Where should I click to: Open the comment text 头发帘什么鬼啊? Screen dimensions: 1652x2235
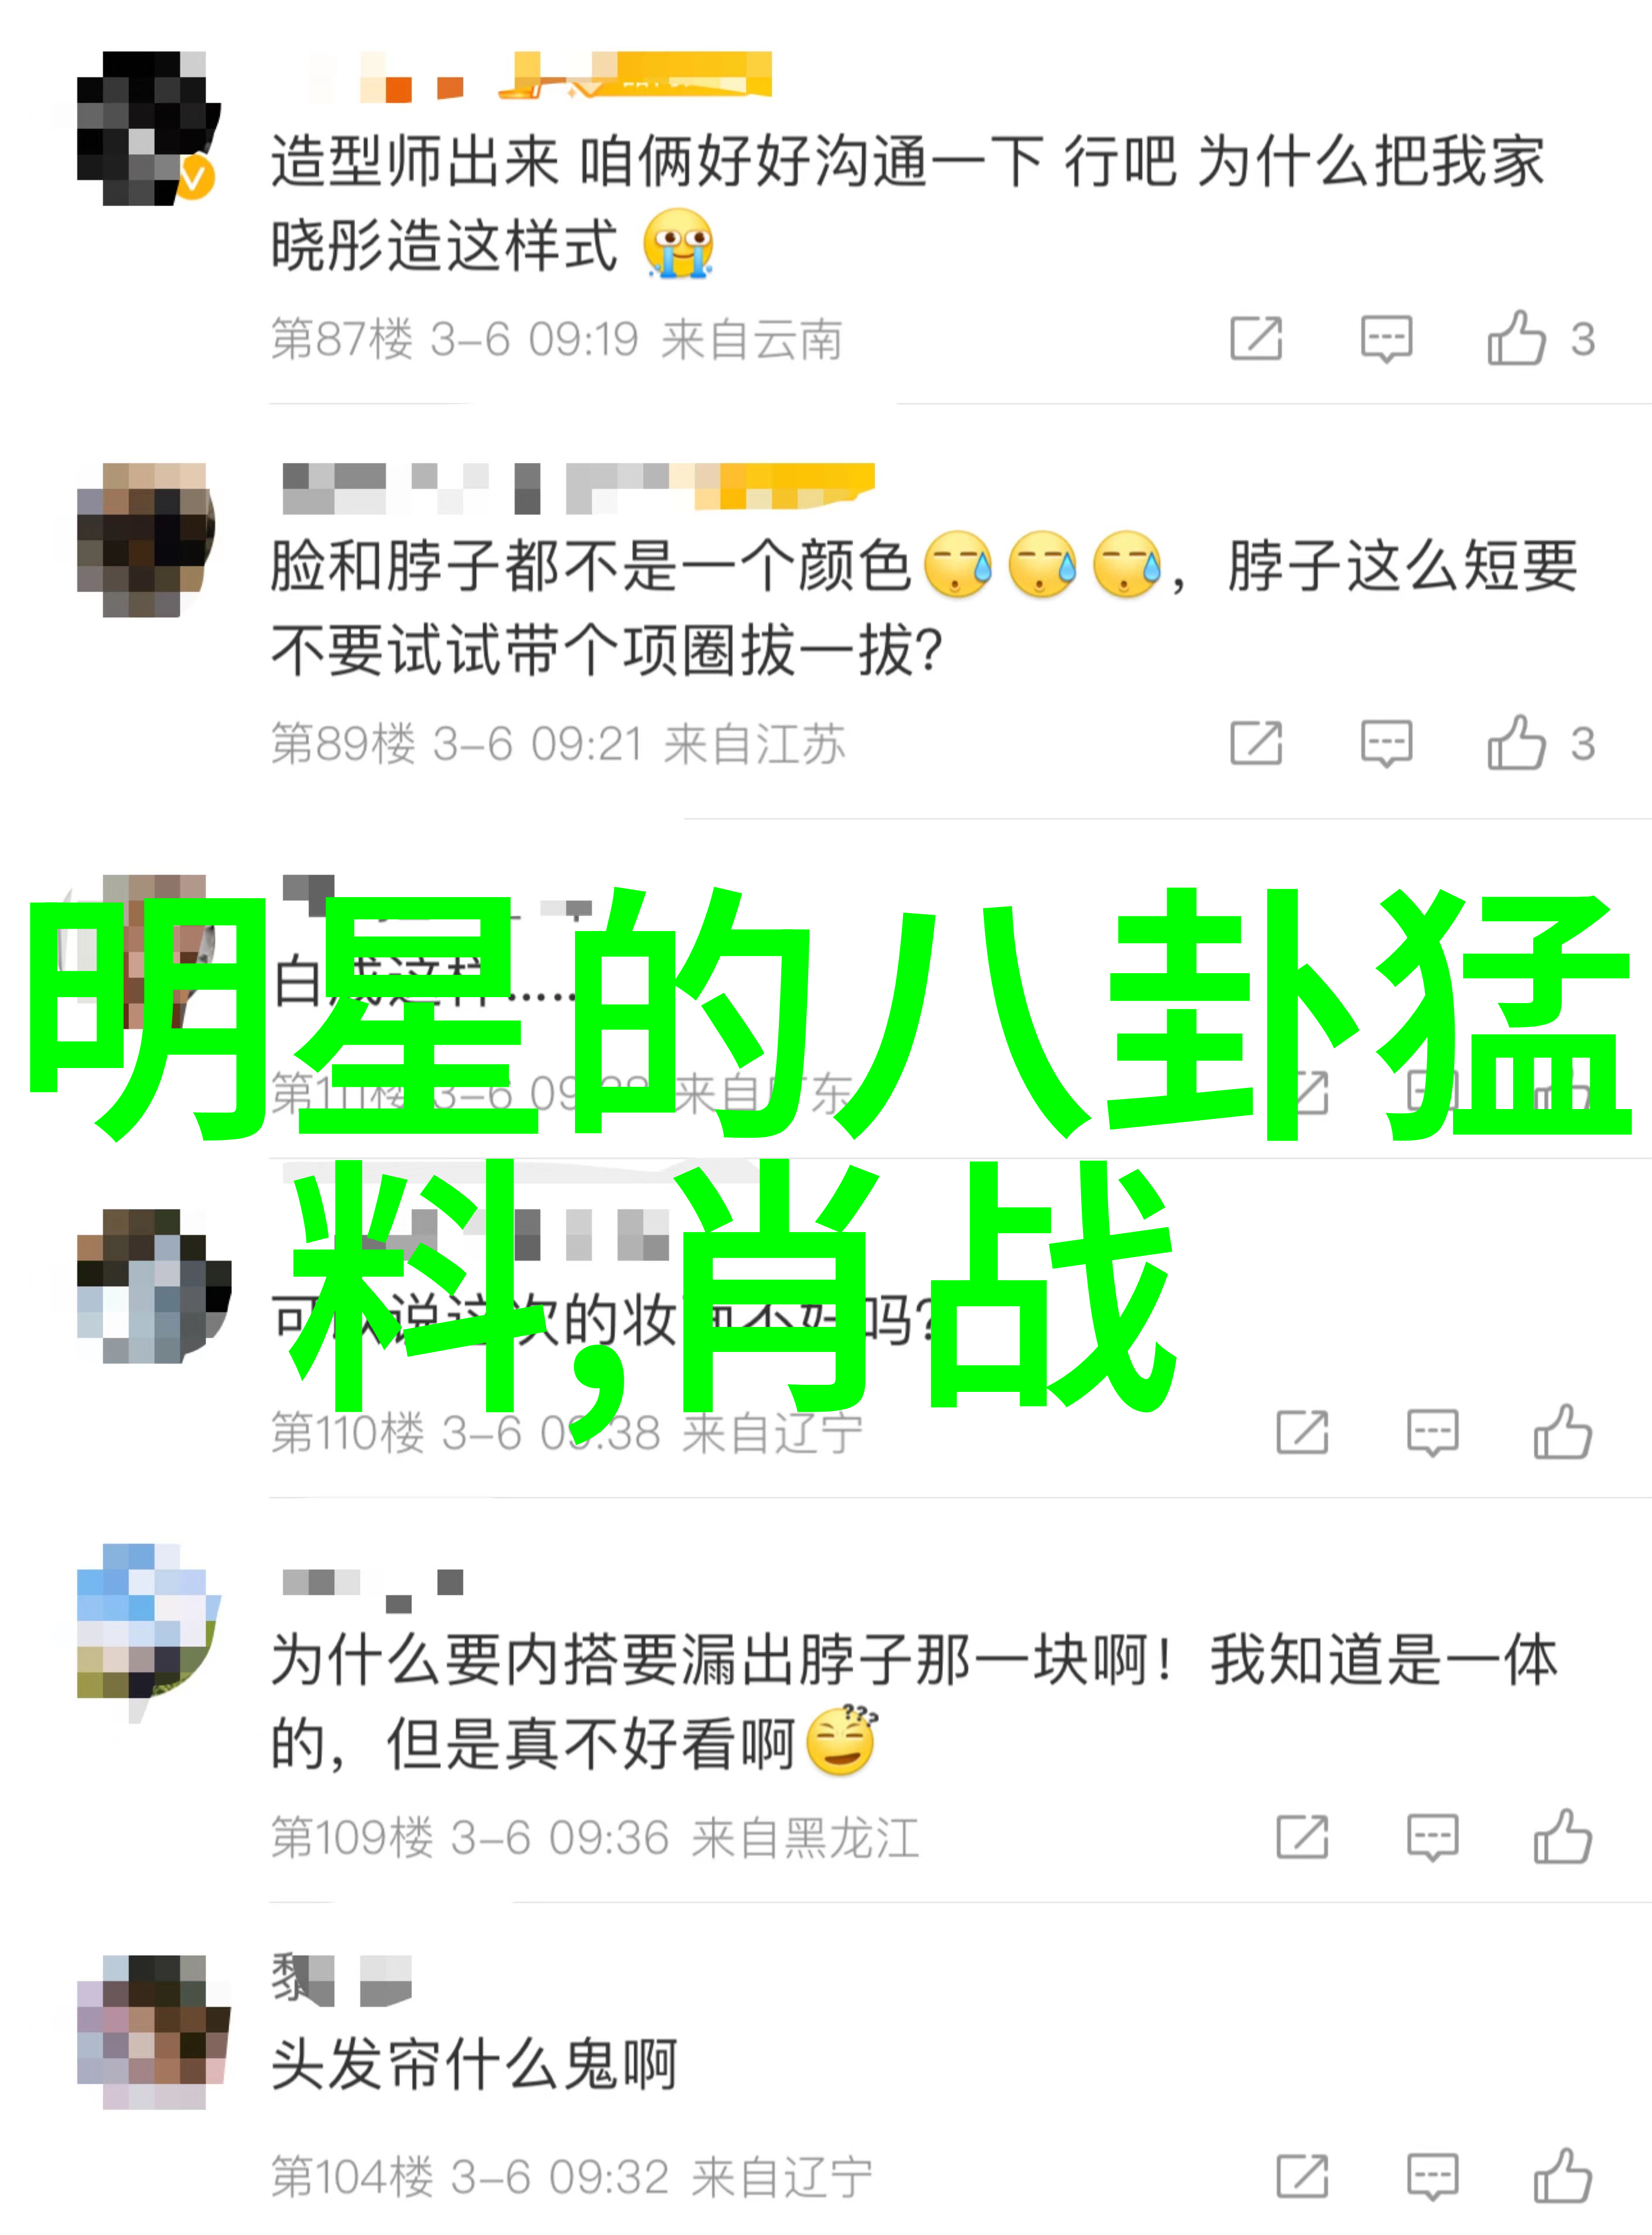click(x=474, y=2064)
